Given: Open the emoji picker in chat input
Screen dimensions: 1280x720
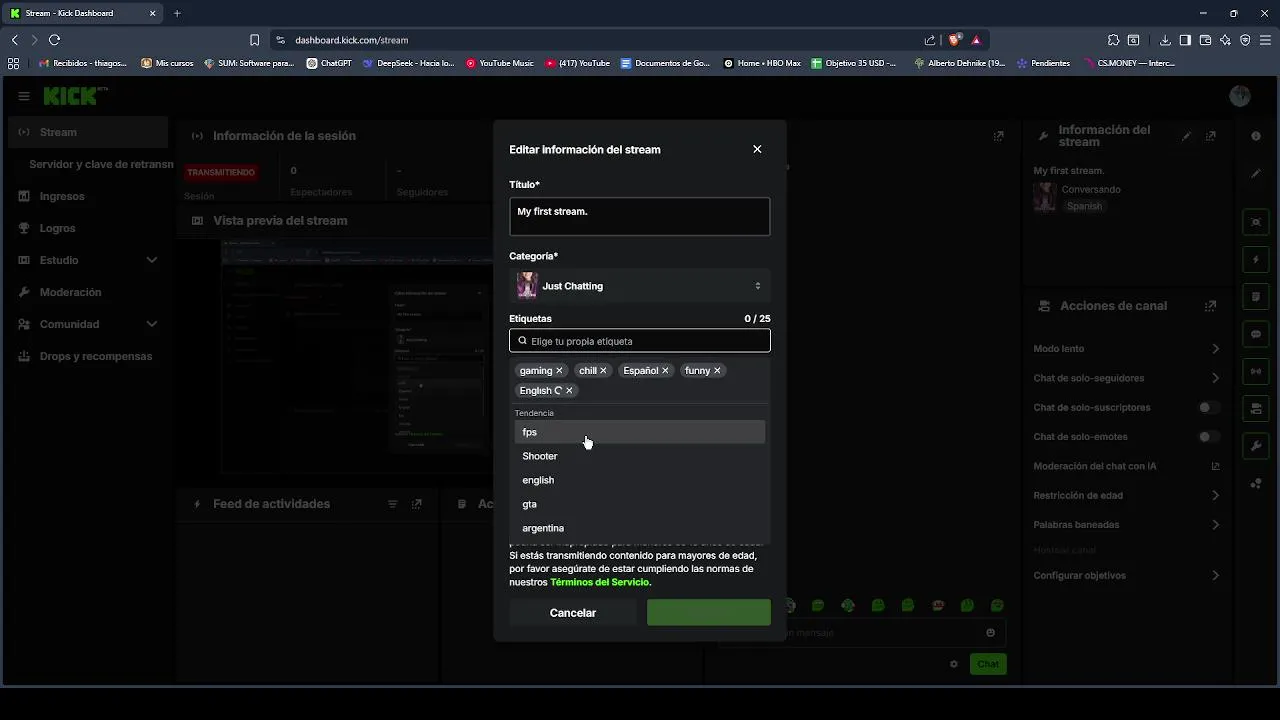Looking at the screenshot, I should pos(990,633).
